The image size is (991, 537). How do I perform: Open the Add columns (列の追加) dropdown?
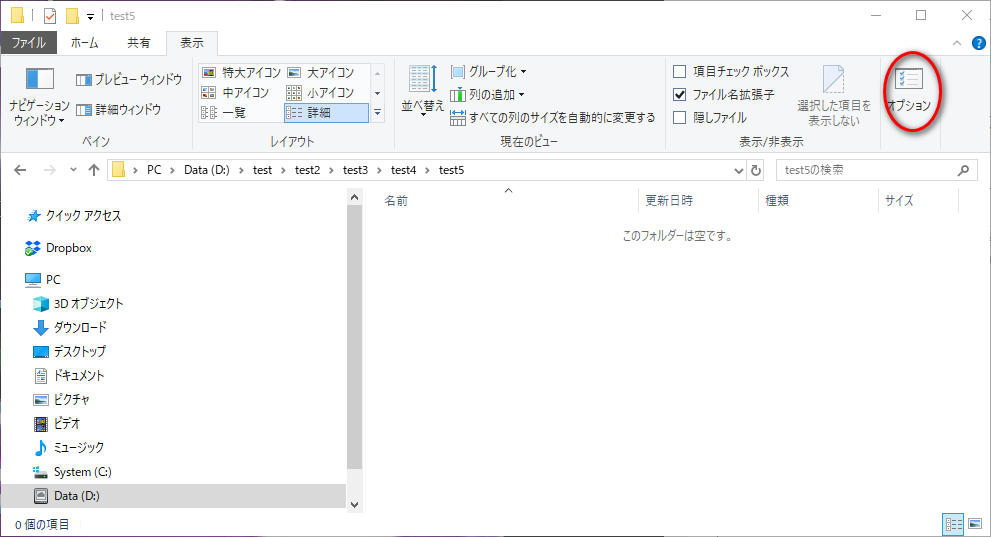[487, 95]
